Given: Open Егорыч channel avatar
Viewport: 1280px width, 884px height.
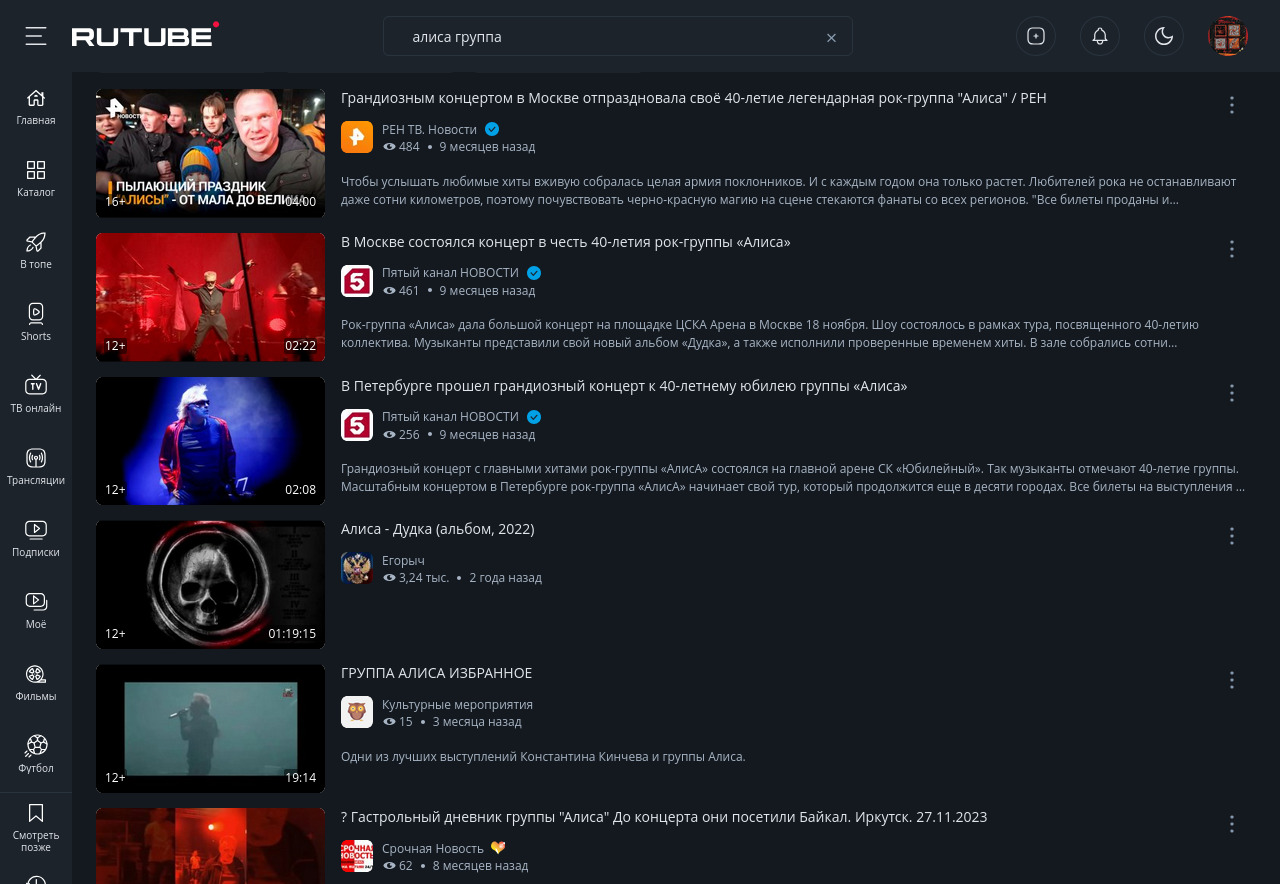Looking at the screenshot, I should (357, 568).
